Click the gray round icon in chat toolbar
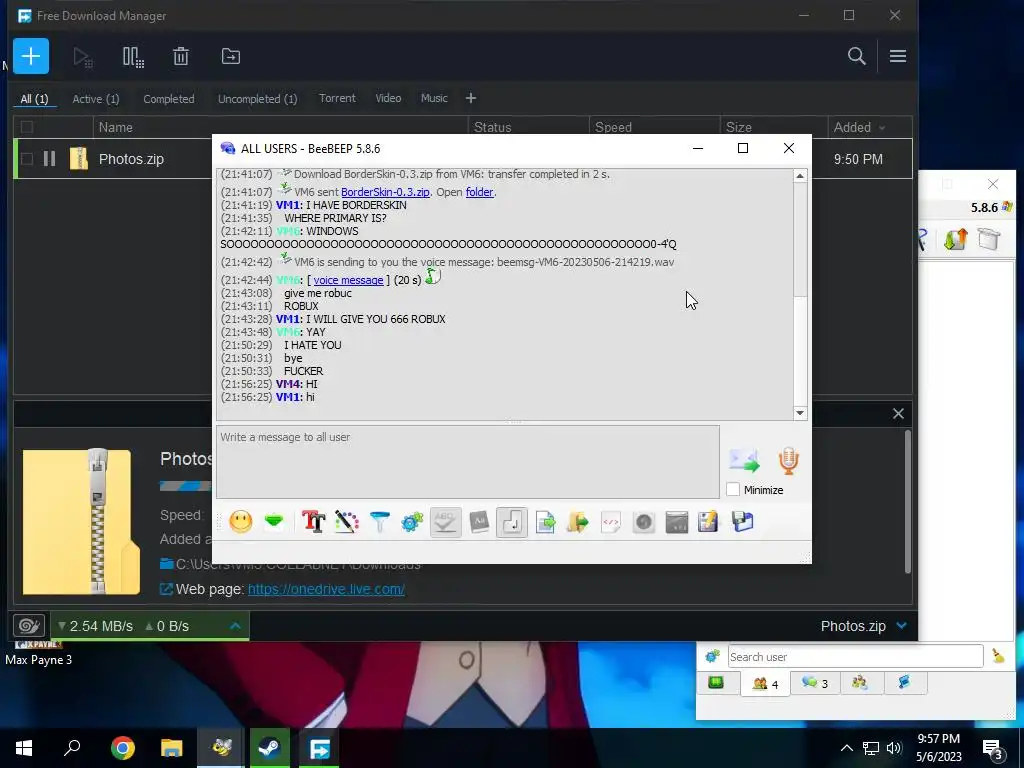This screenshot has height=768, width=1024. click(644, 522)
